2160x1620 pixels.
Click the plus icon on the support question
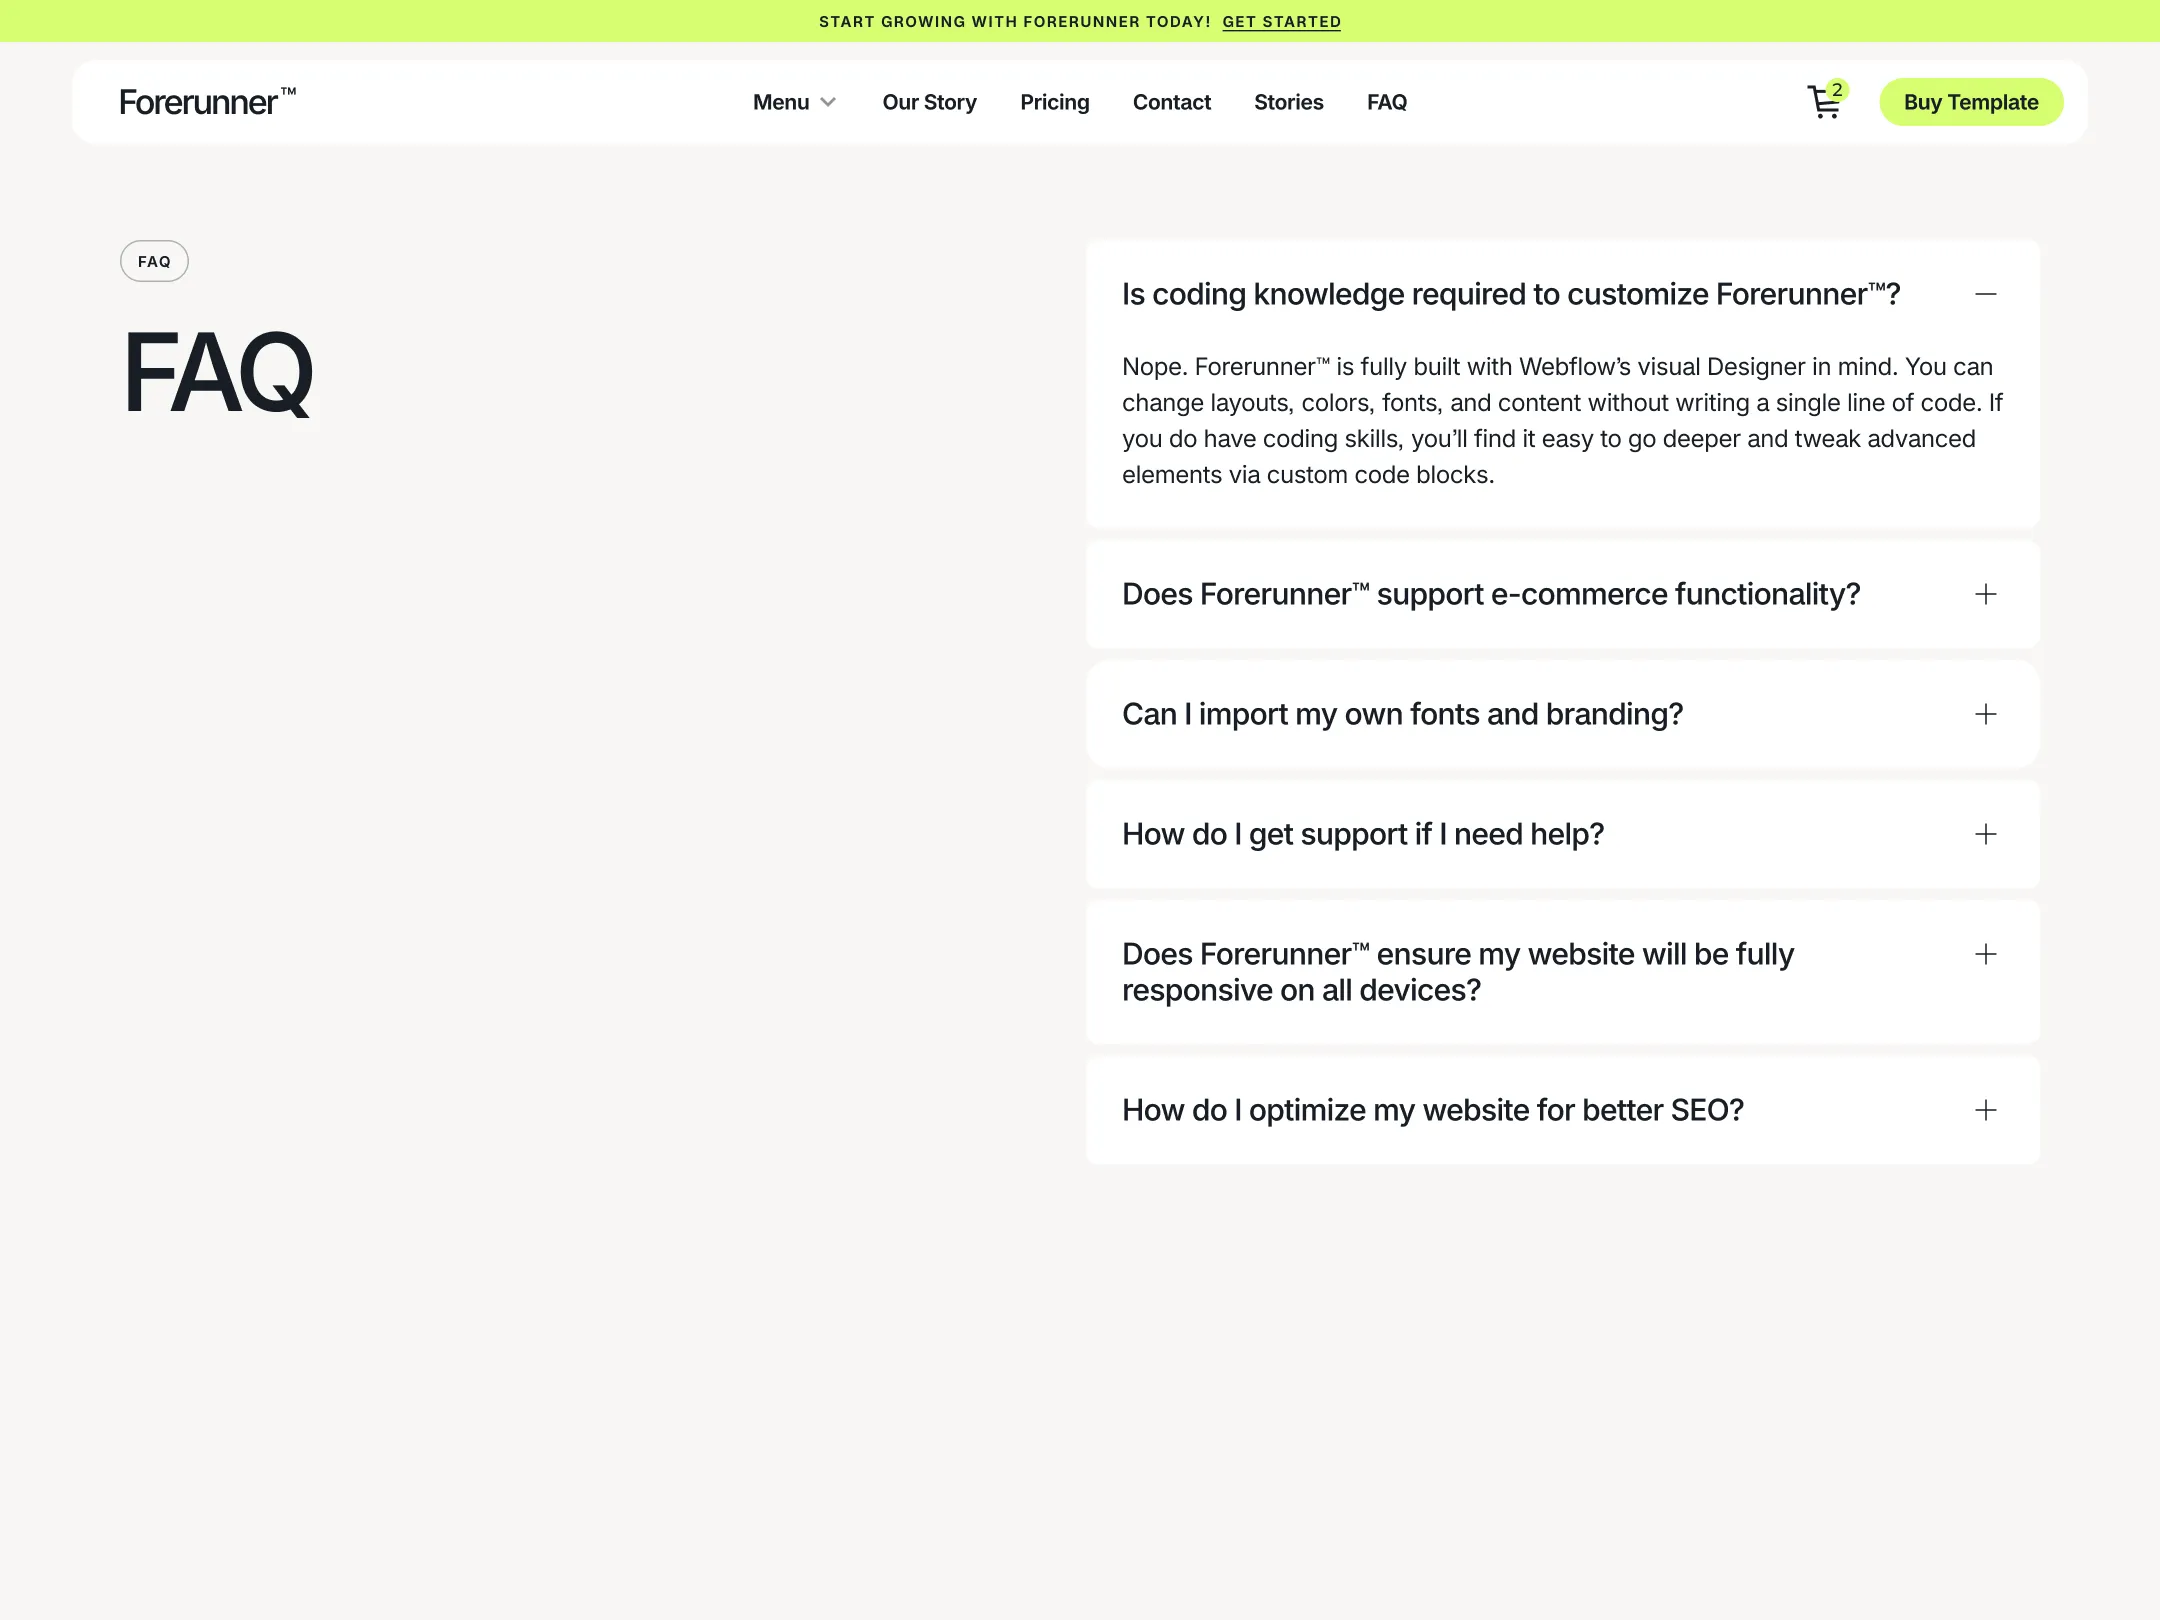(1985, 834)
